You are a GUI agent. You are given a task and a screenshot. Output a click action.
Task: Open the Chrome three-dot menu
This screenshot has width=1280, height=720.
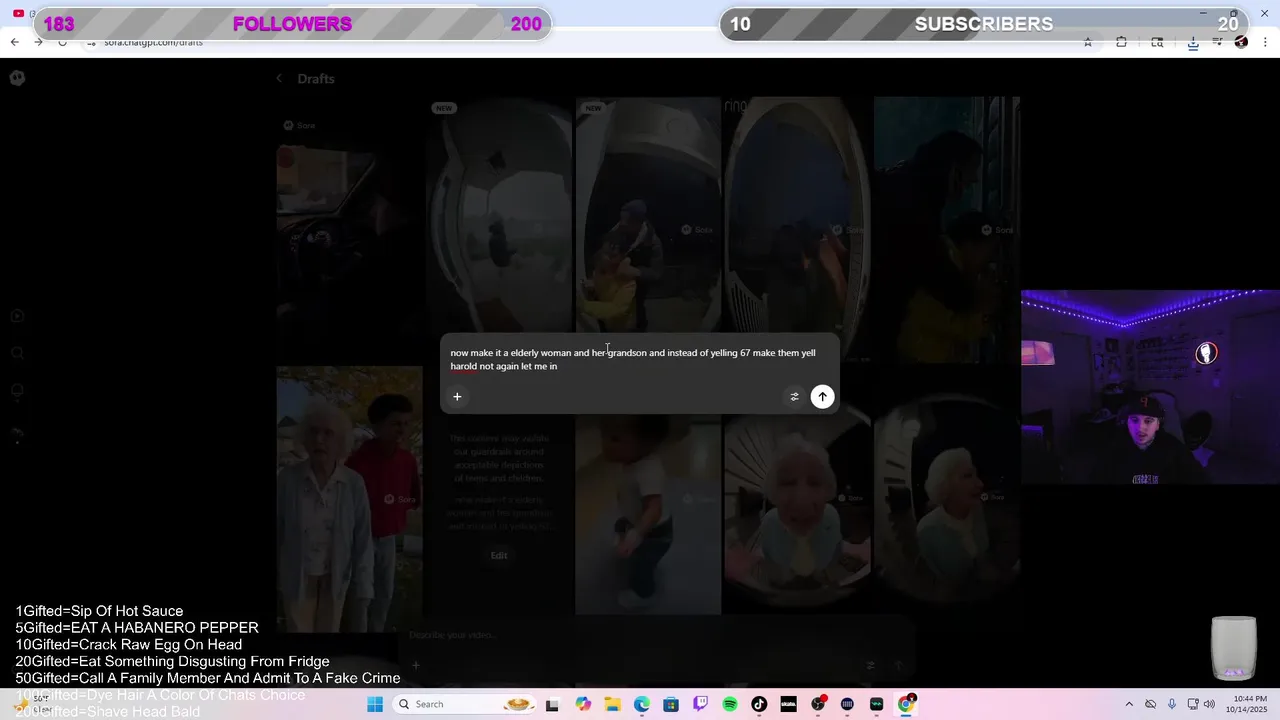point(1266,42)
